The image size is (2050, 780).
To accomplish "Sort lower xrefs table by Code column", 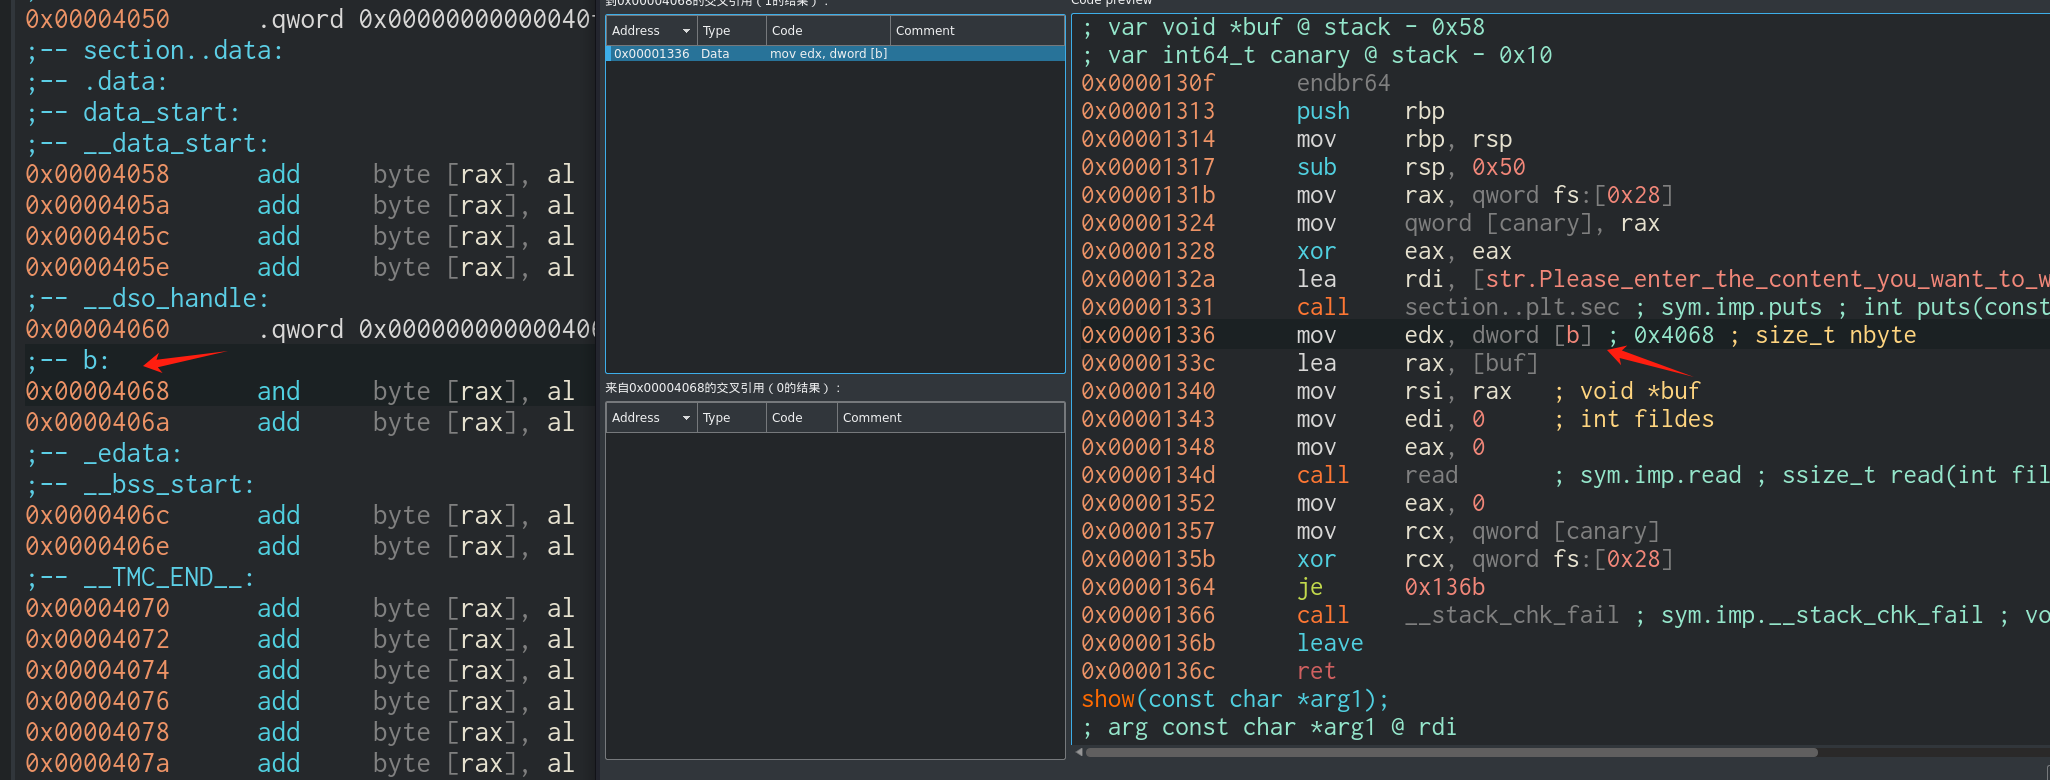I will pos(801,418).
